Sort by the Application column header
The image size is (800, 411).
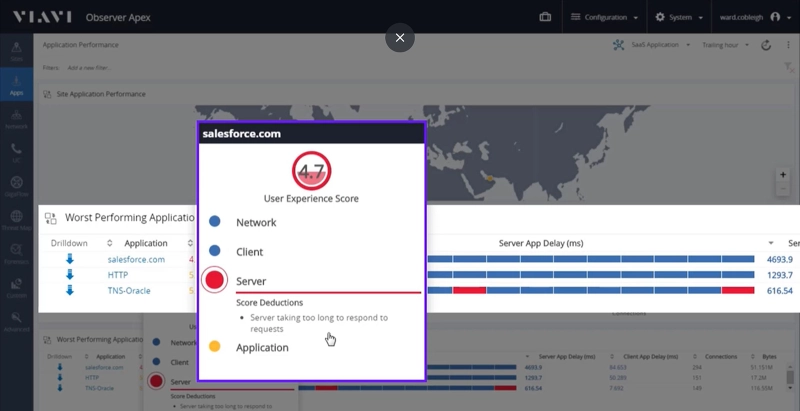145,243
